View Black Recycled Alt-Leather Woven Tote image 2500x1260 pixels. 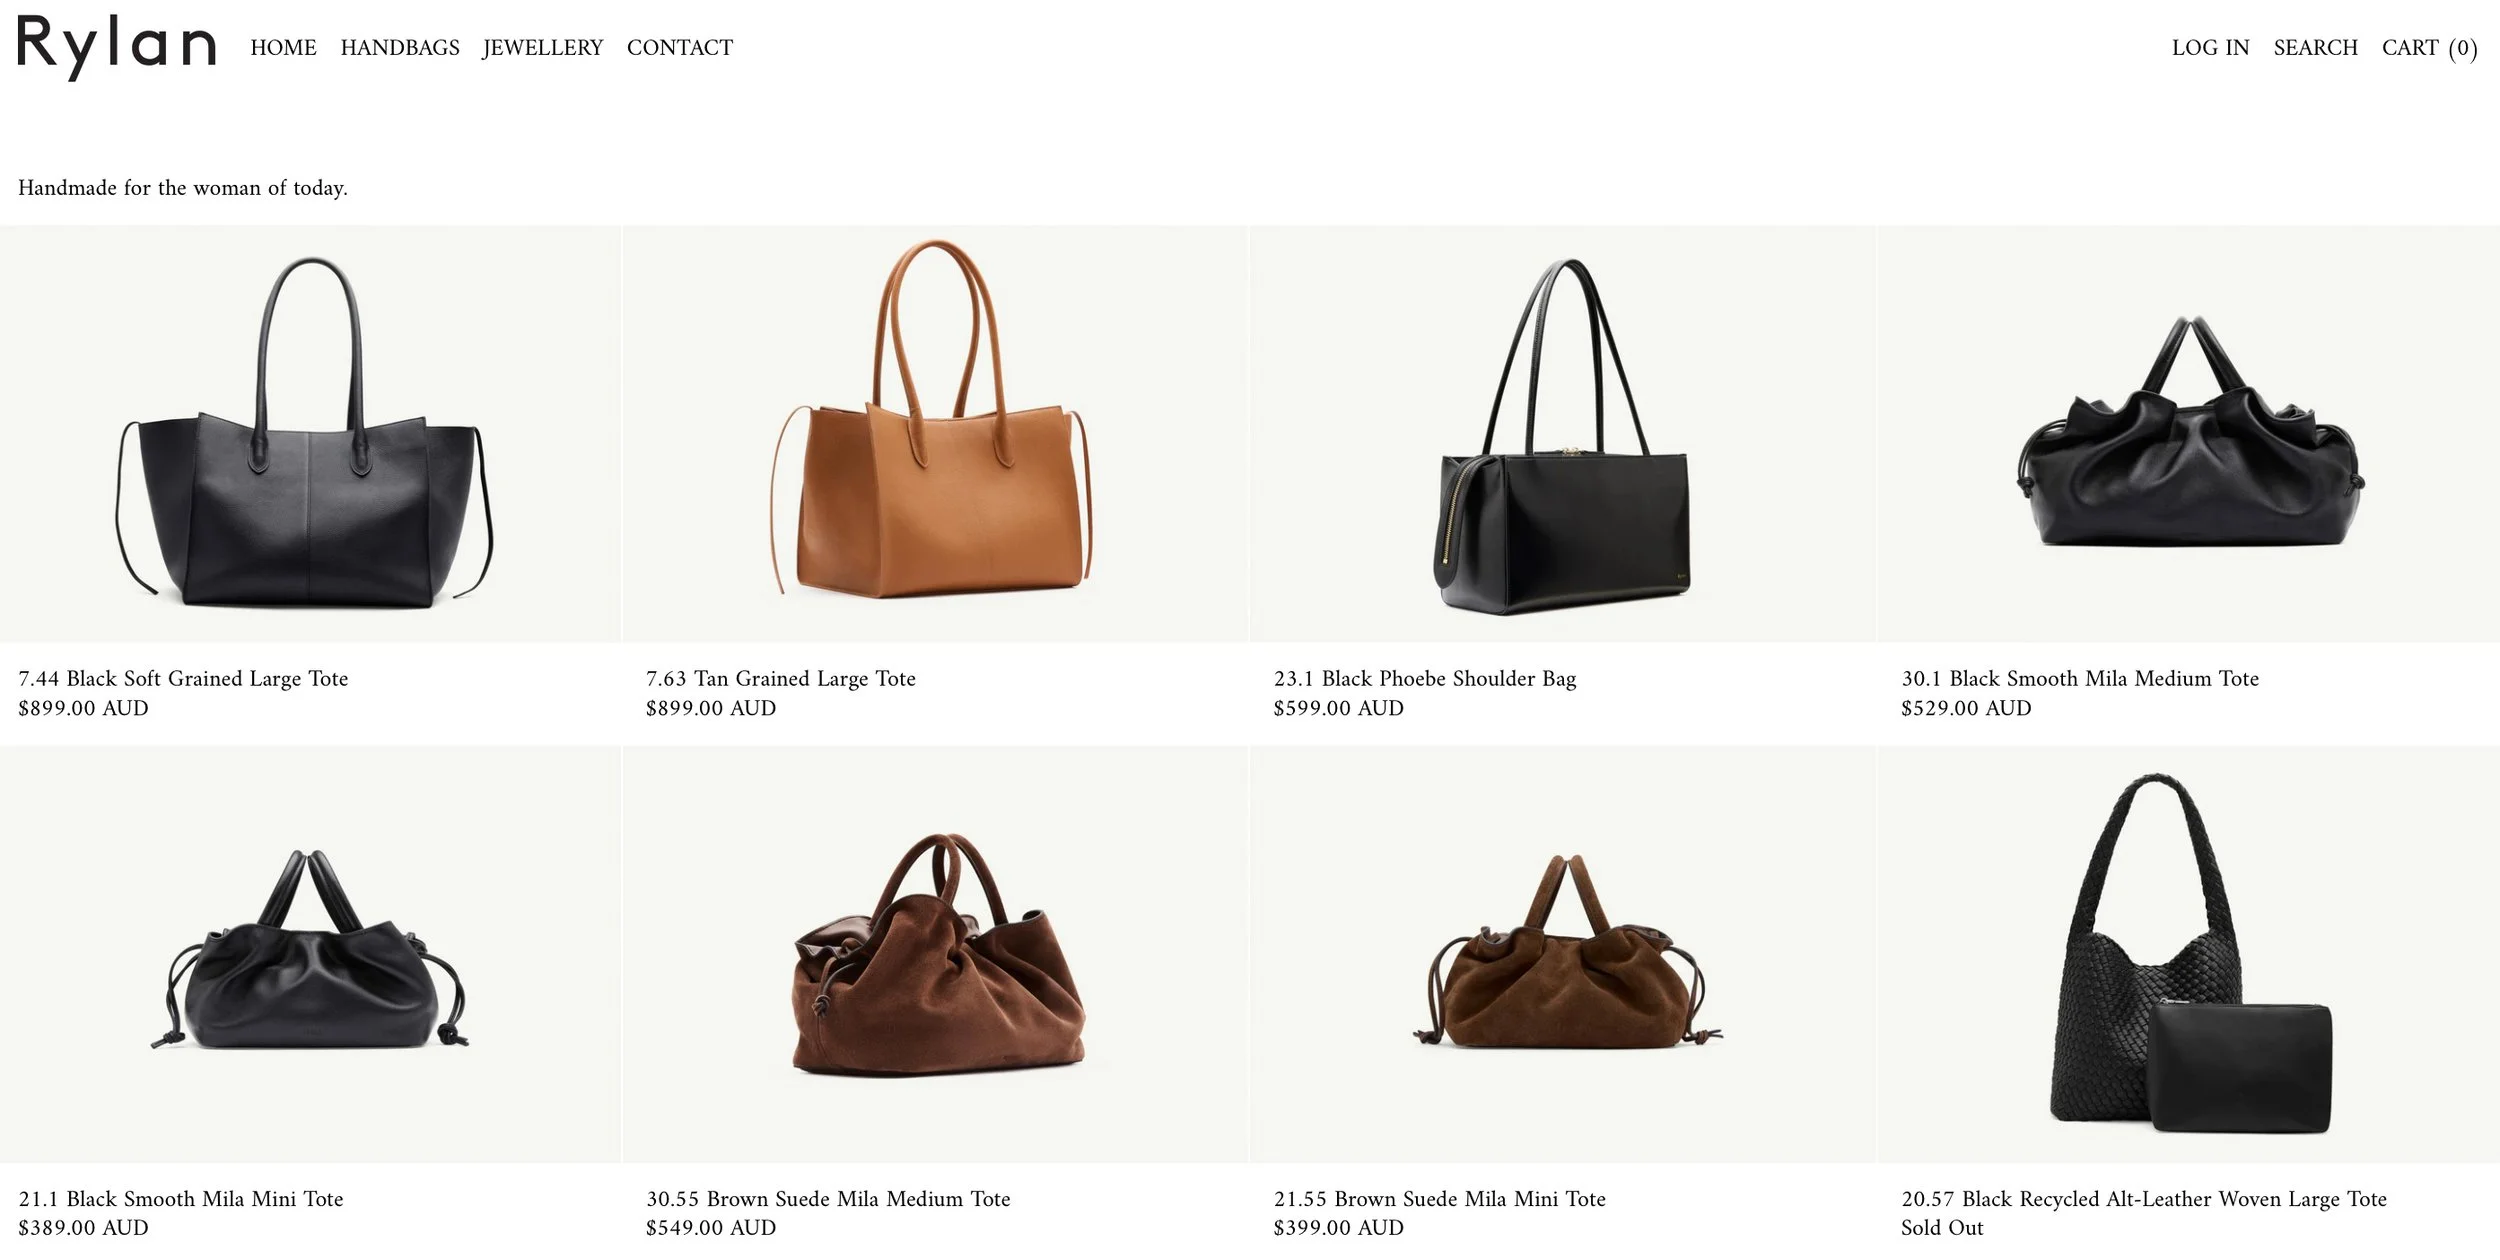click(2189, 954)
